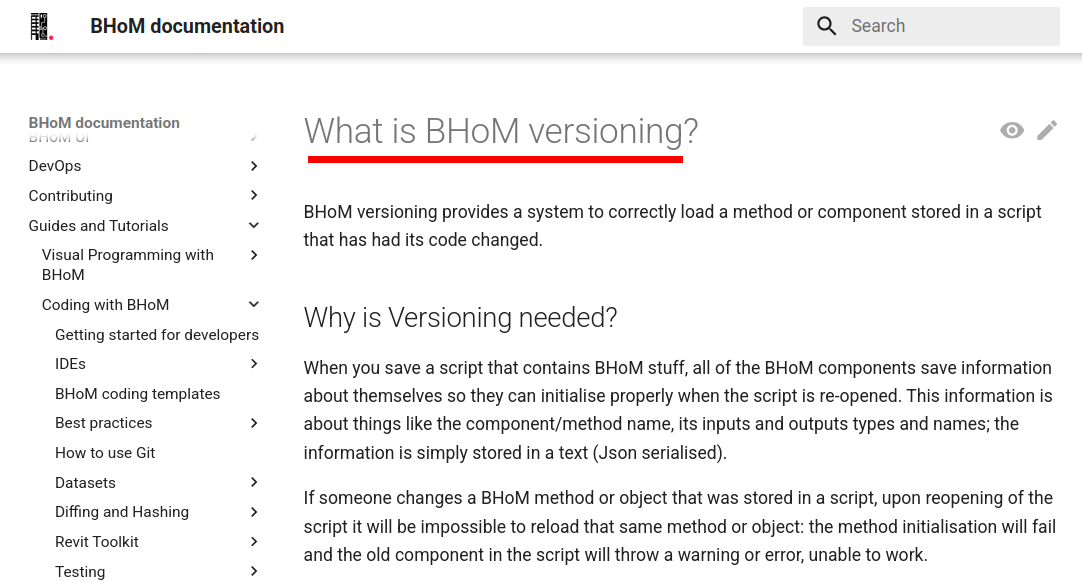Collapse the Guides and Tutorials section
1082x583 pixels.
click(254, 225)
